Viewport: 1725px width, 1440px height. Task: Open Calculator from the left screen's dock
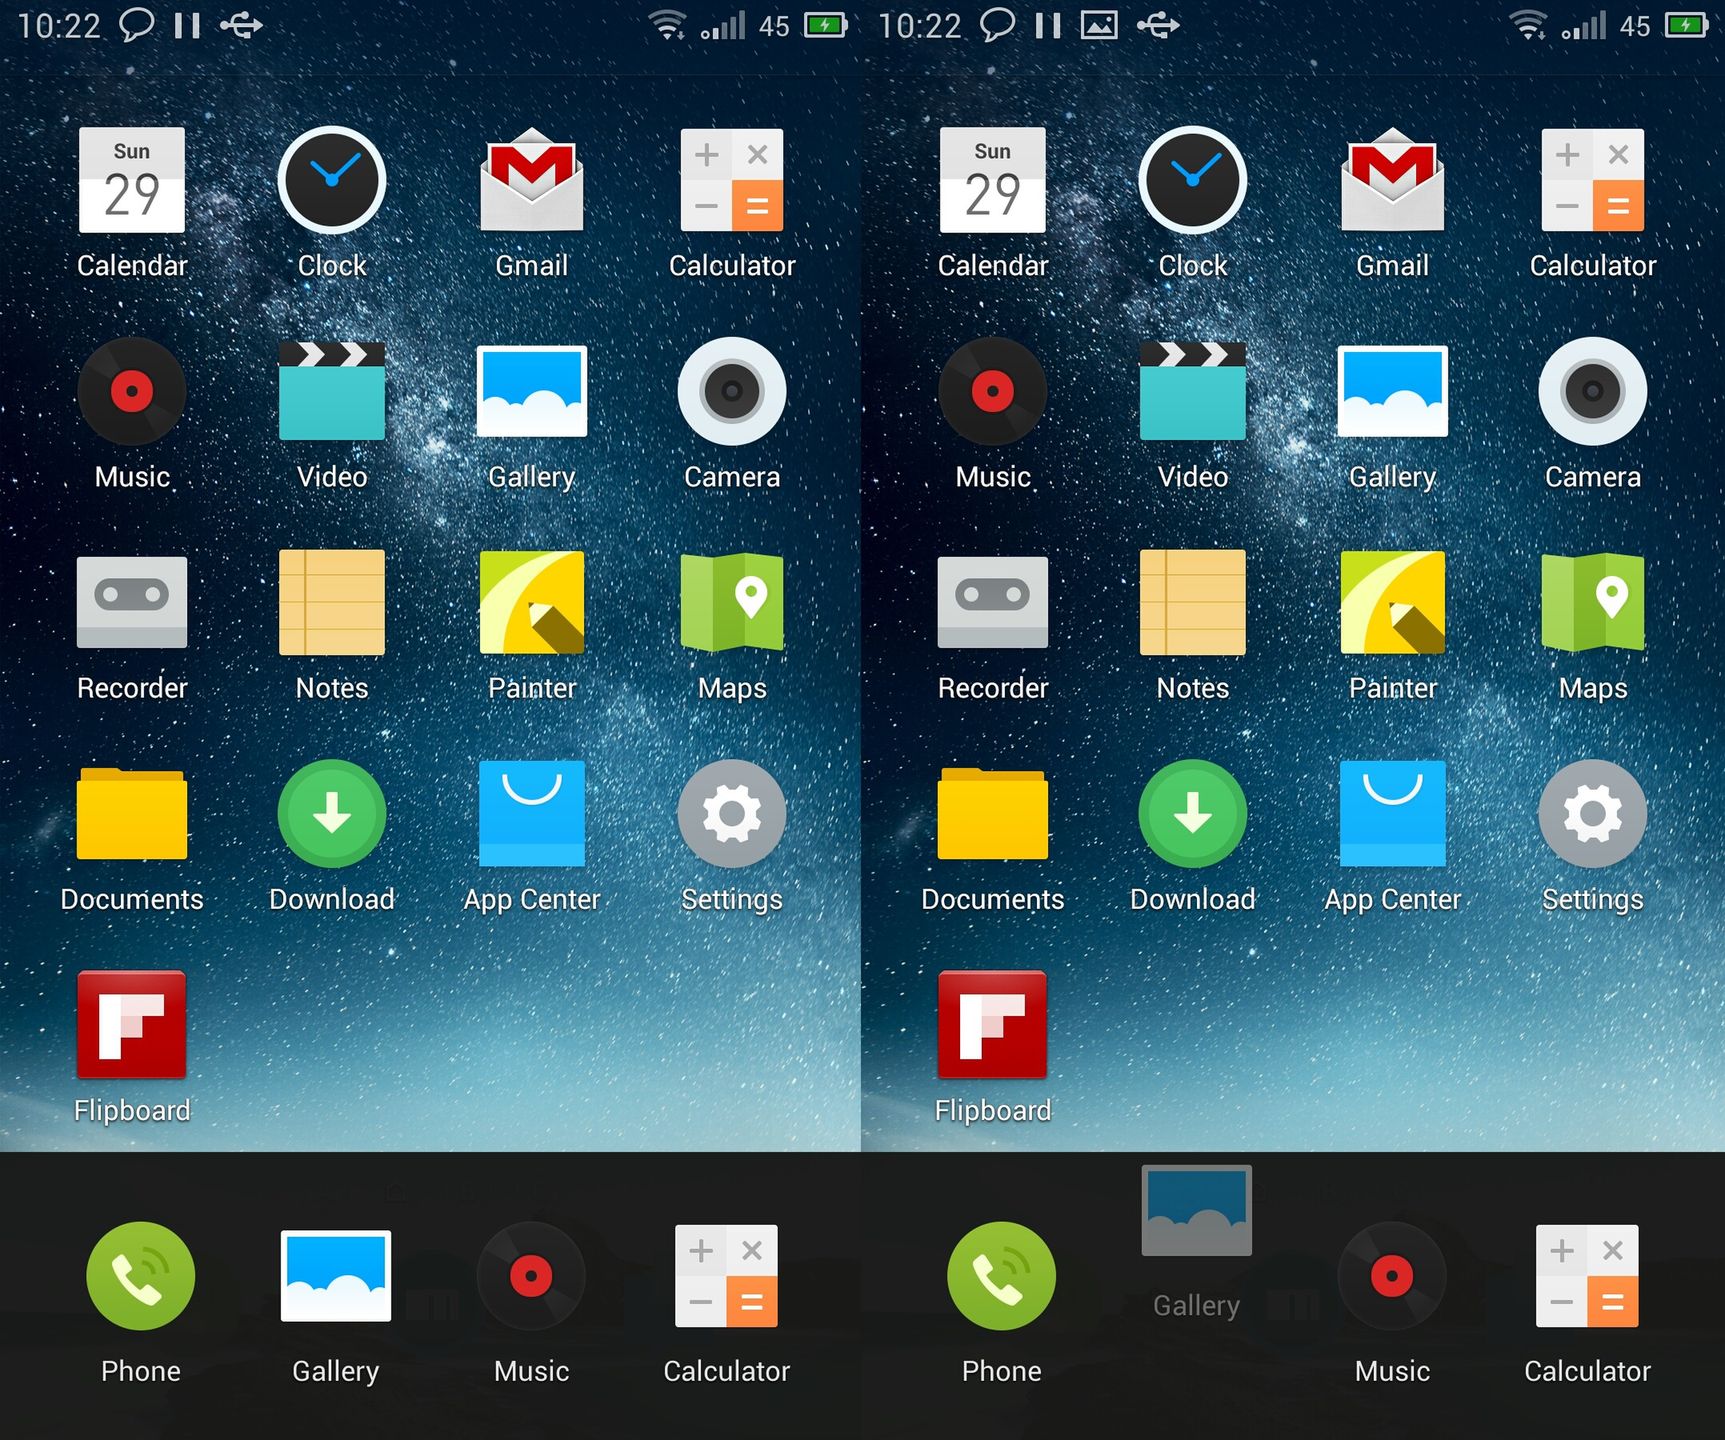click(727, 1276)
